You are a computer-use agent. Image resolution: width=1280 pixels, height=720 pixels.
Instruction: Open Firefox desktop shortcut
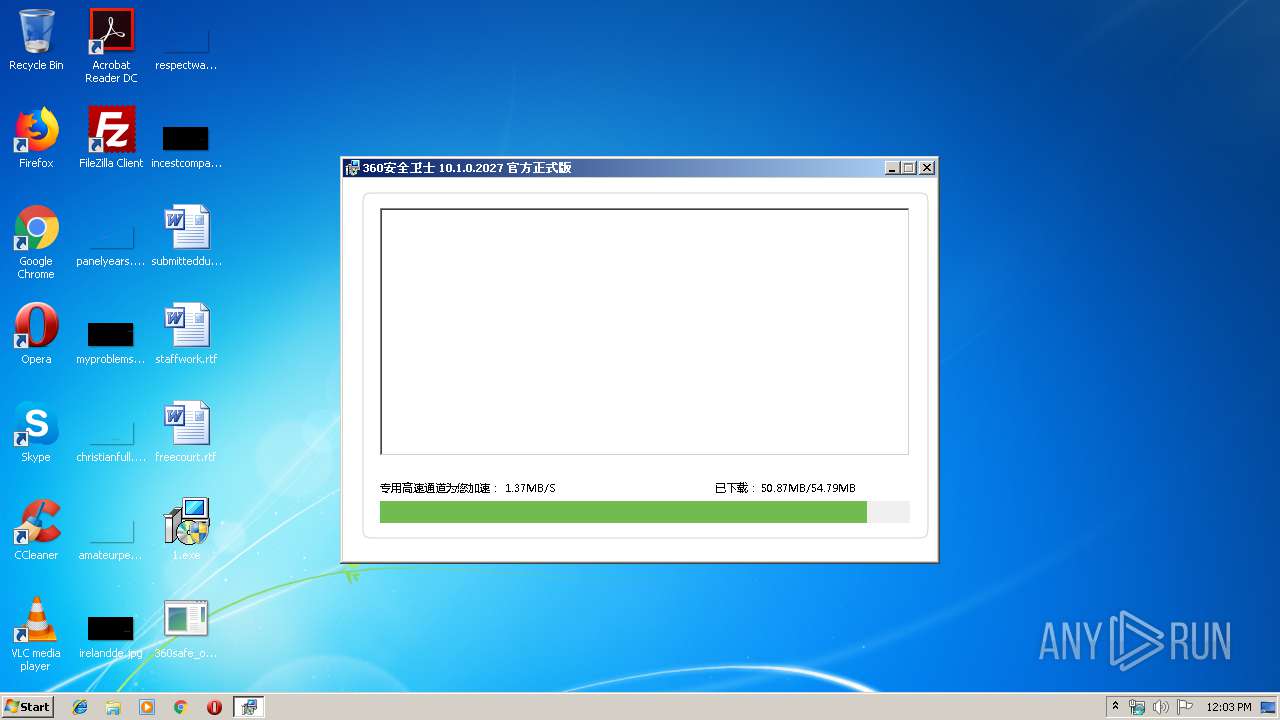point(36,138)
